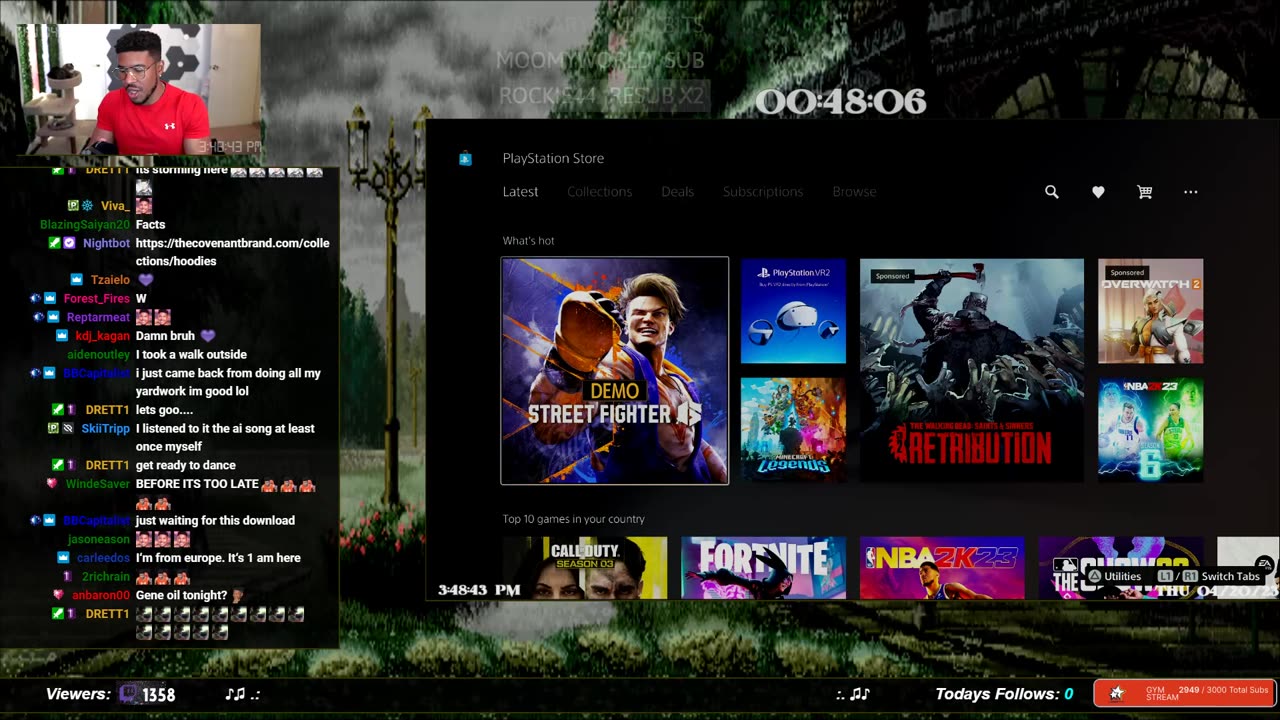Open the Street Fighter 6 Demo tile
This screenshot has height=720, width=1280.
click(x=615, y=371)
